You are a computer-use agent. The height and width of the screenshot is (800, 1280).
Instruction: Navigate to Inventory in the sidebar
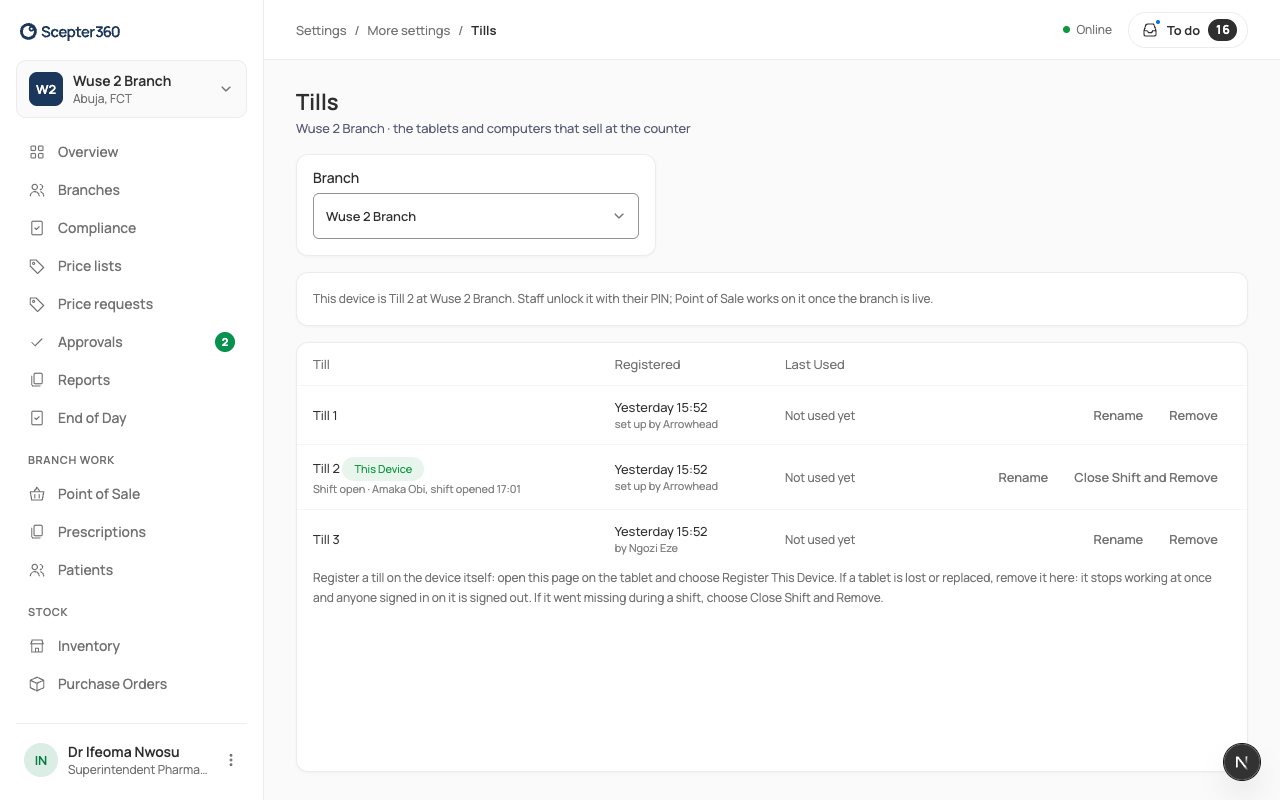point(131,646)
